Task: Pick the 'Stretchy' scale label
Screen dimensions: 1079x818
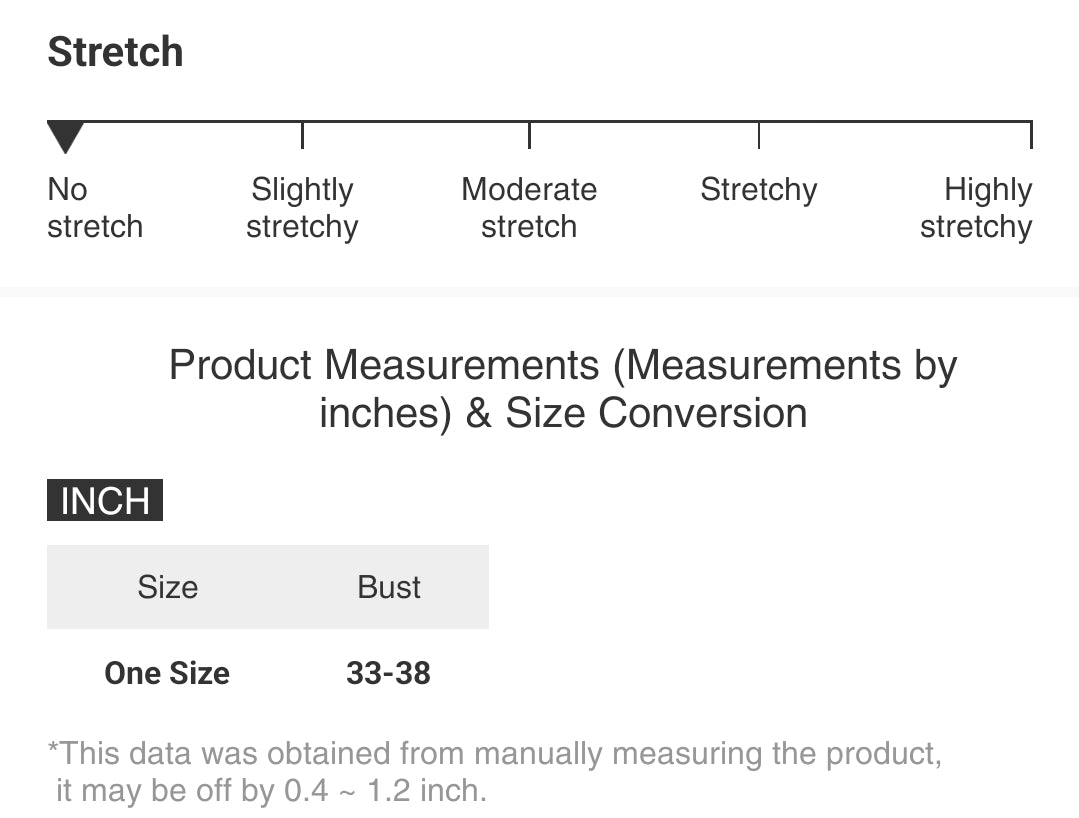Action: coord(758,190)
